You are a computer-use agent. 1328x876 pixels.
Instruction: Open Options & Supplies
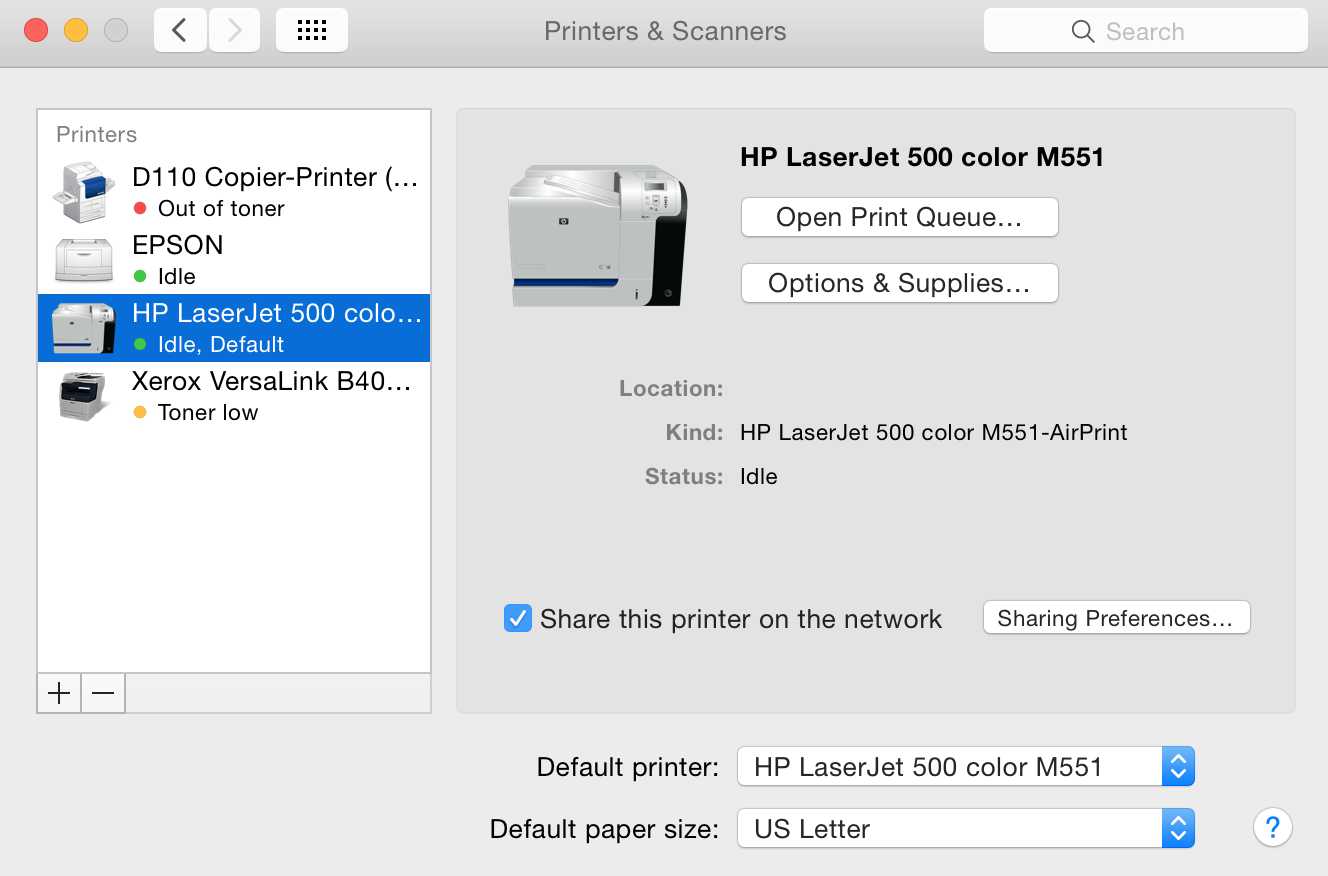coord(899,284)
